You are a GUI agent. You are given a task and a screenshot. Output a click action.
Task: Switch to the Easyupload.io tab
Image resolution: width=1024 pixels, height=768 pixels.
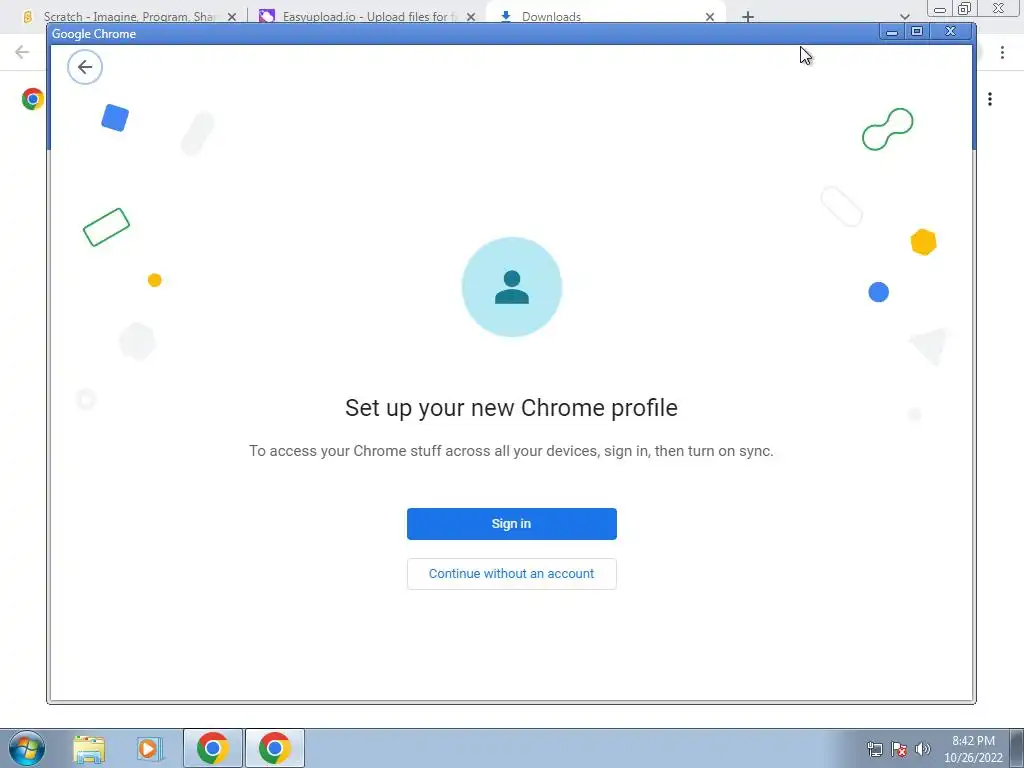[x=369, y=17]
